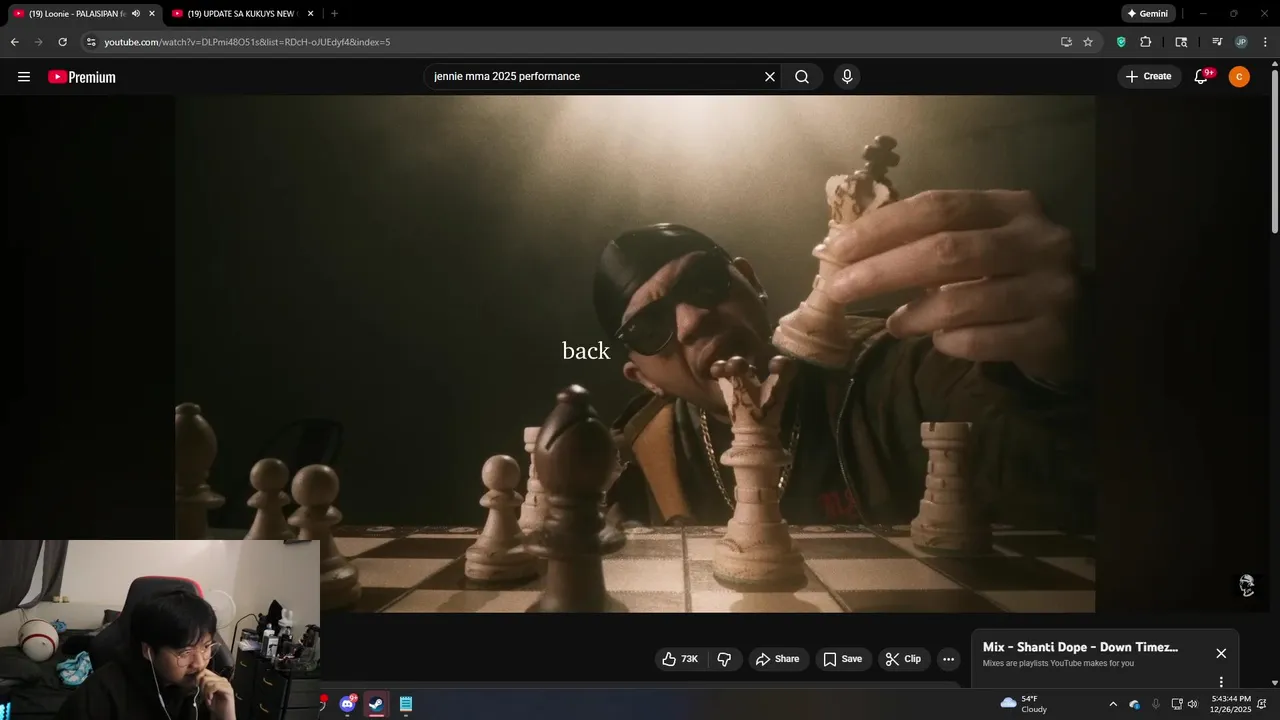
Task: Bookmark this page with the star
Action: pos(1088,42)
